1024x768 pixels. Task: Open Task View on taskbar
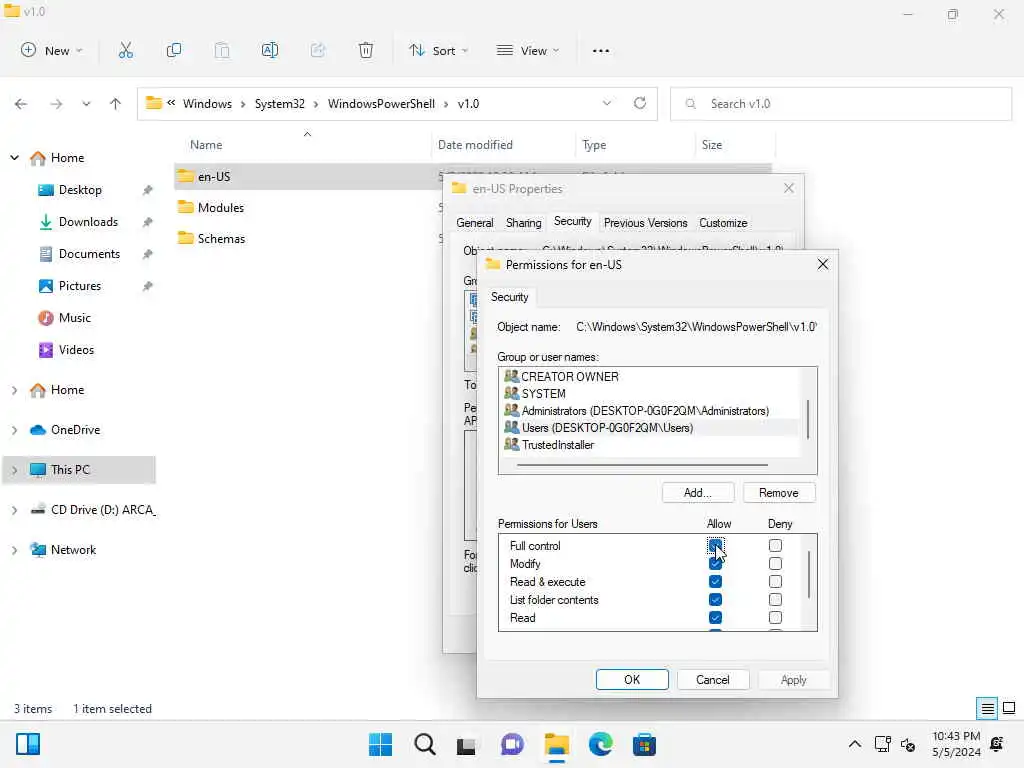[x=466, y=746]
